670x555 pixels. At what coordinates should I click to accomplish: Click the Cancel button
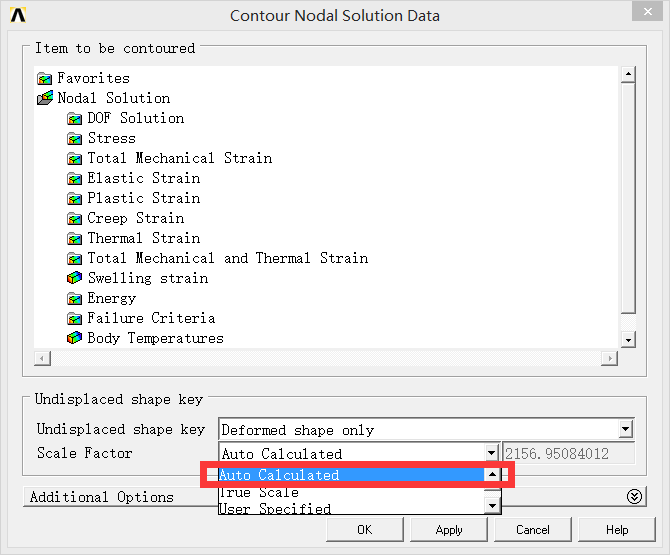pos(532,530)
